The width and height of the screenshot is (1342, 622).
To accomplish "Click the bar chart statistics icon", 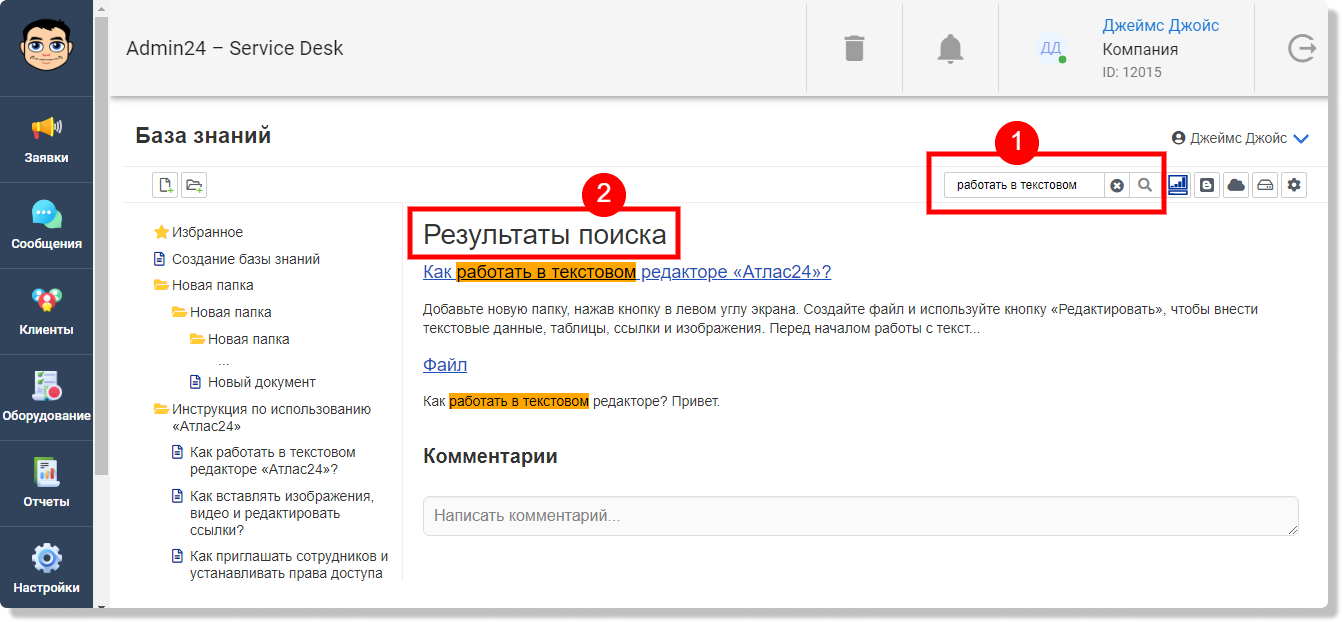I will pyautogui.click(x=1178, y=185).
